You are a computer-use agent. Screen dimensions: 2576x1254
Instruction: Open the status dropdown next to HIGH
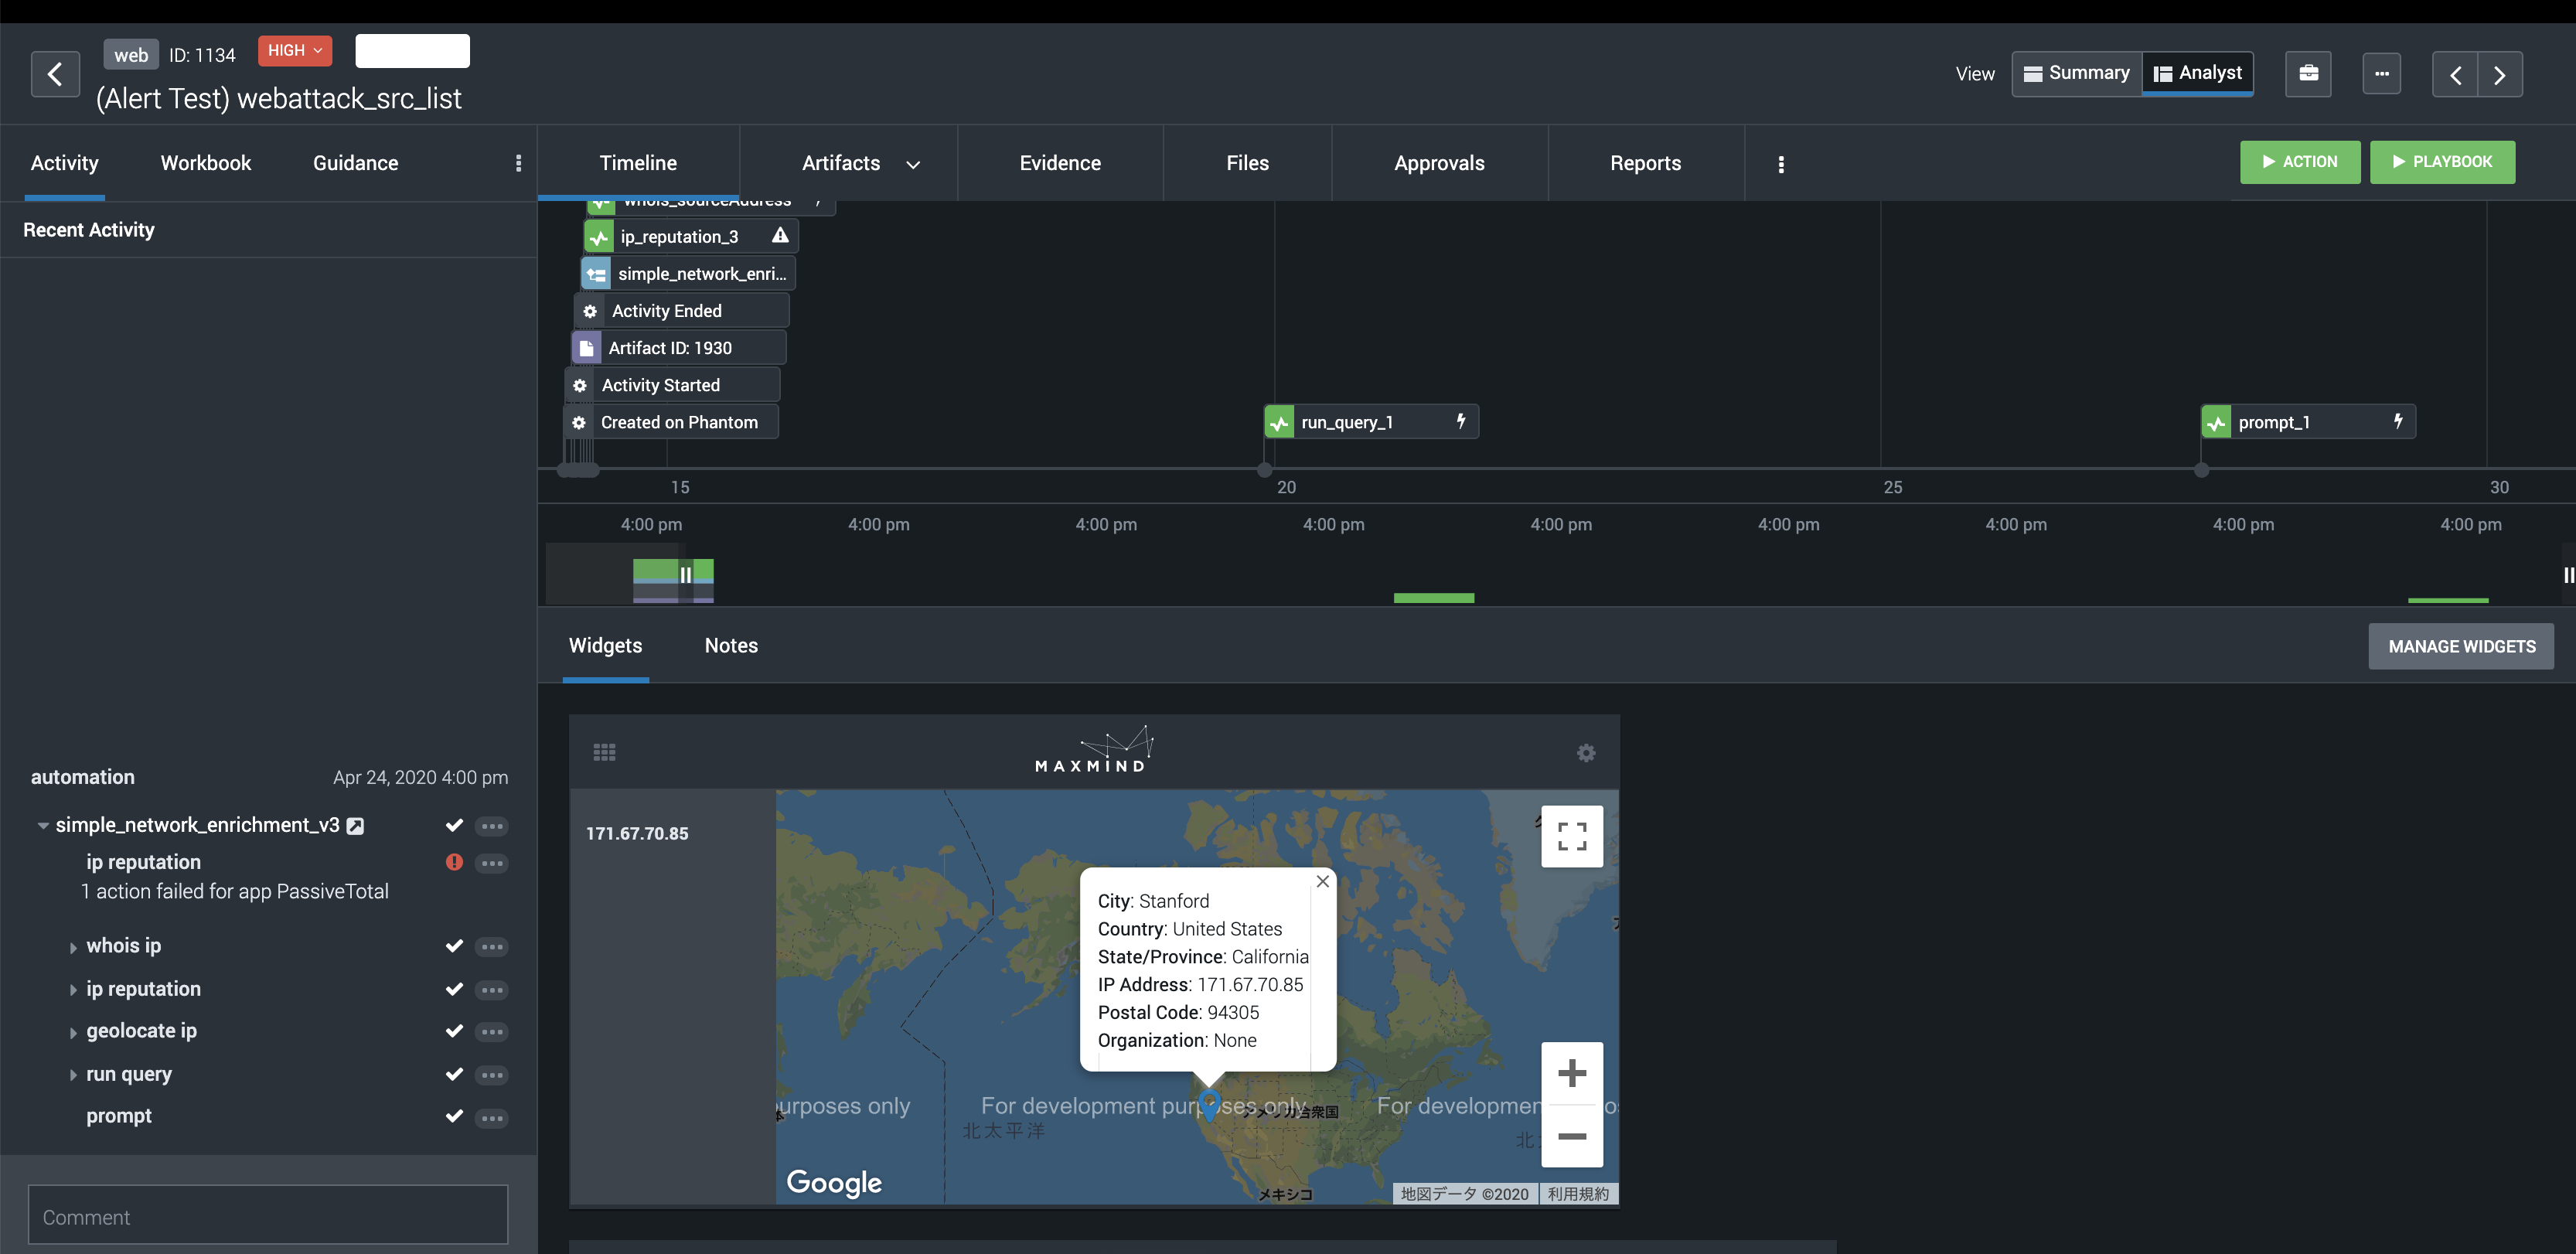click(x=412, y=51)
